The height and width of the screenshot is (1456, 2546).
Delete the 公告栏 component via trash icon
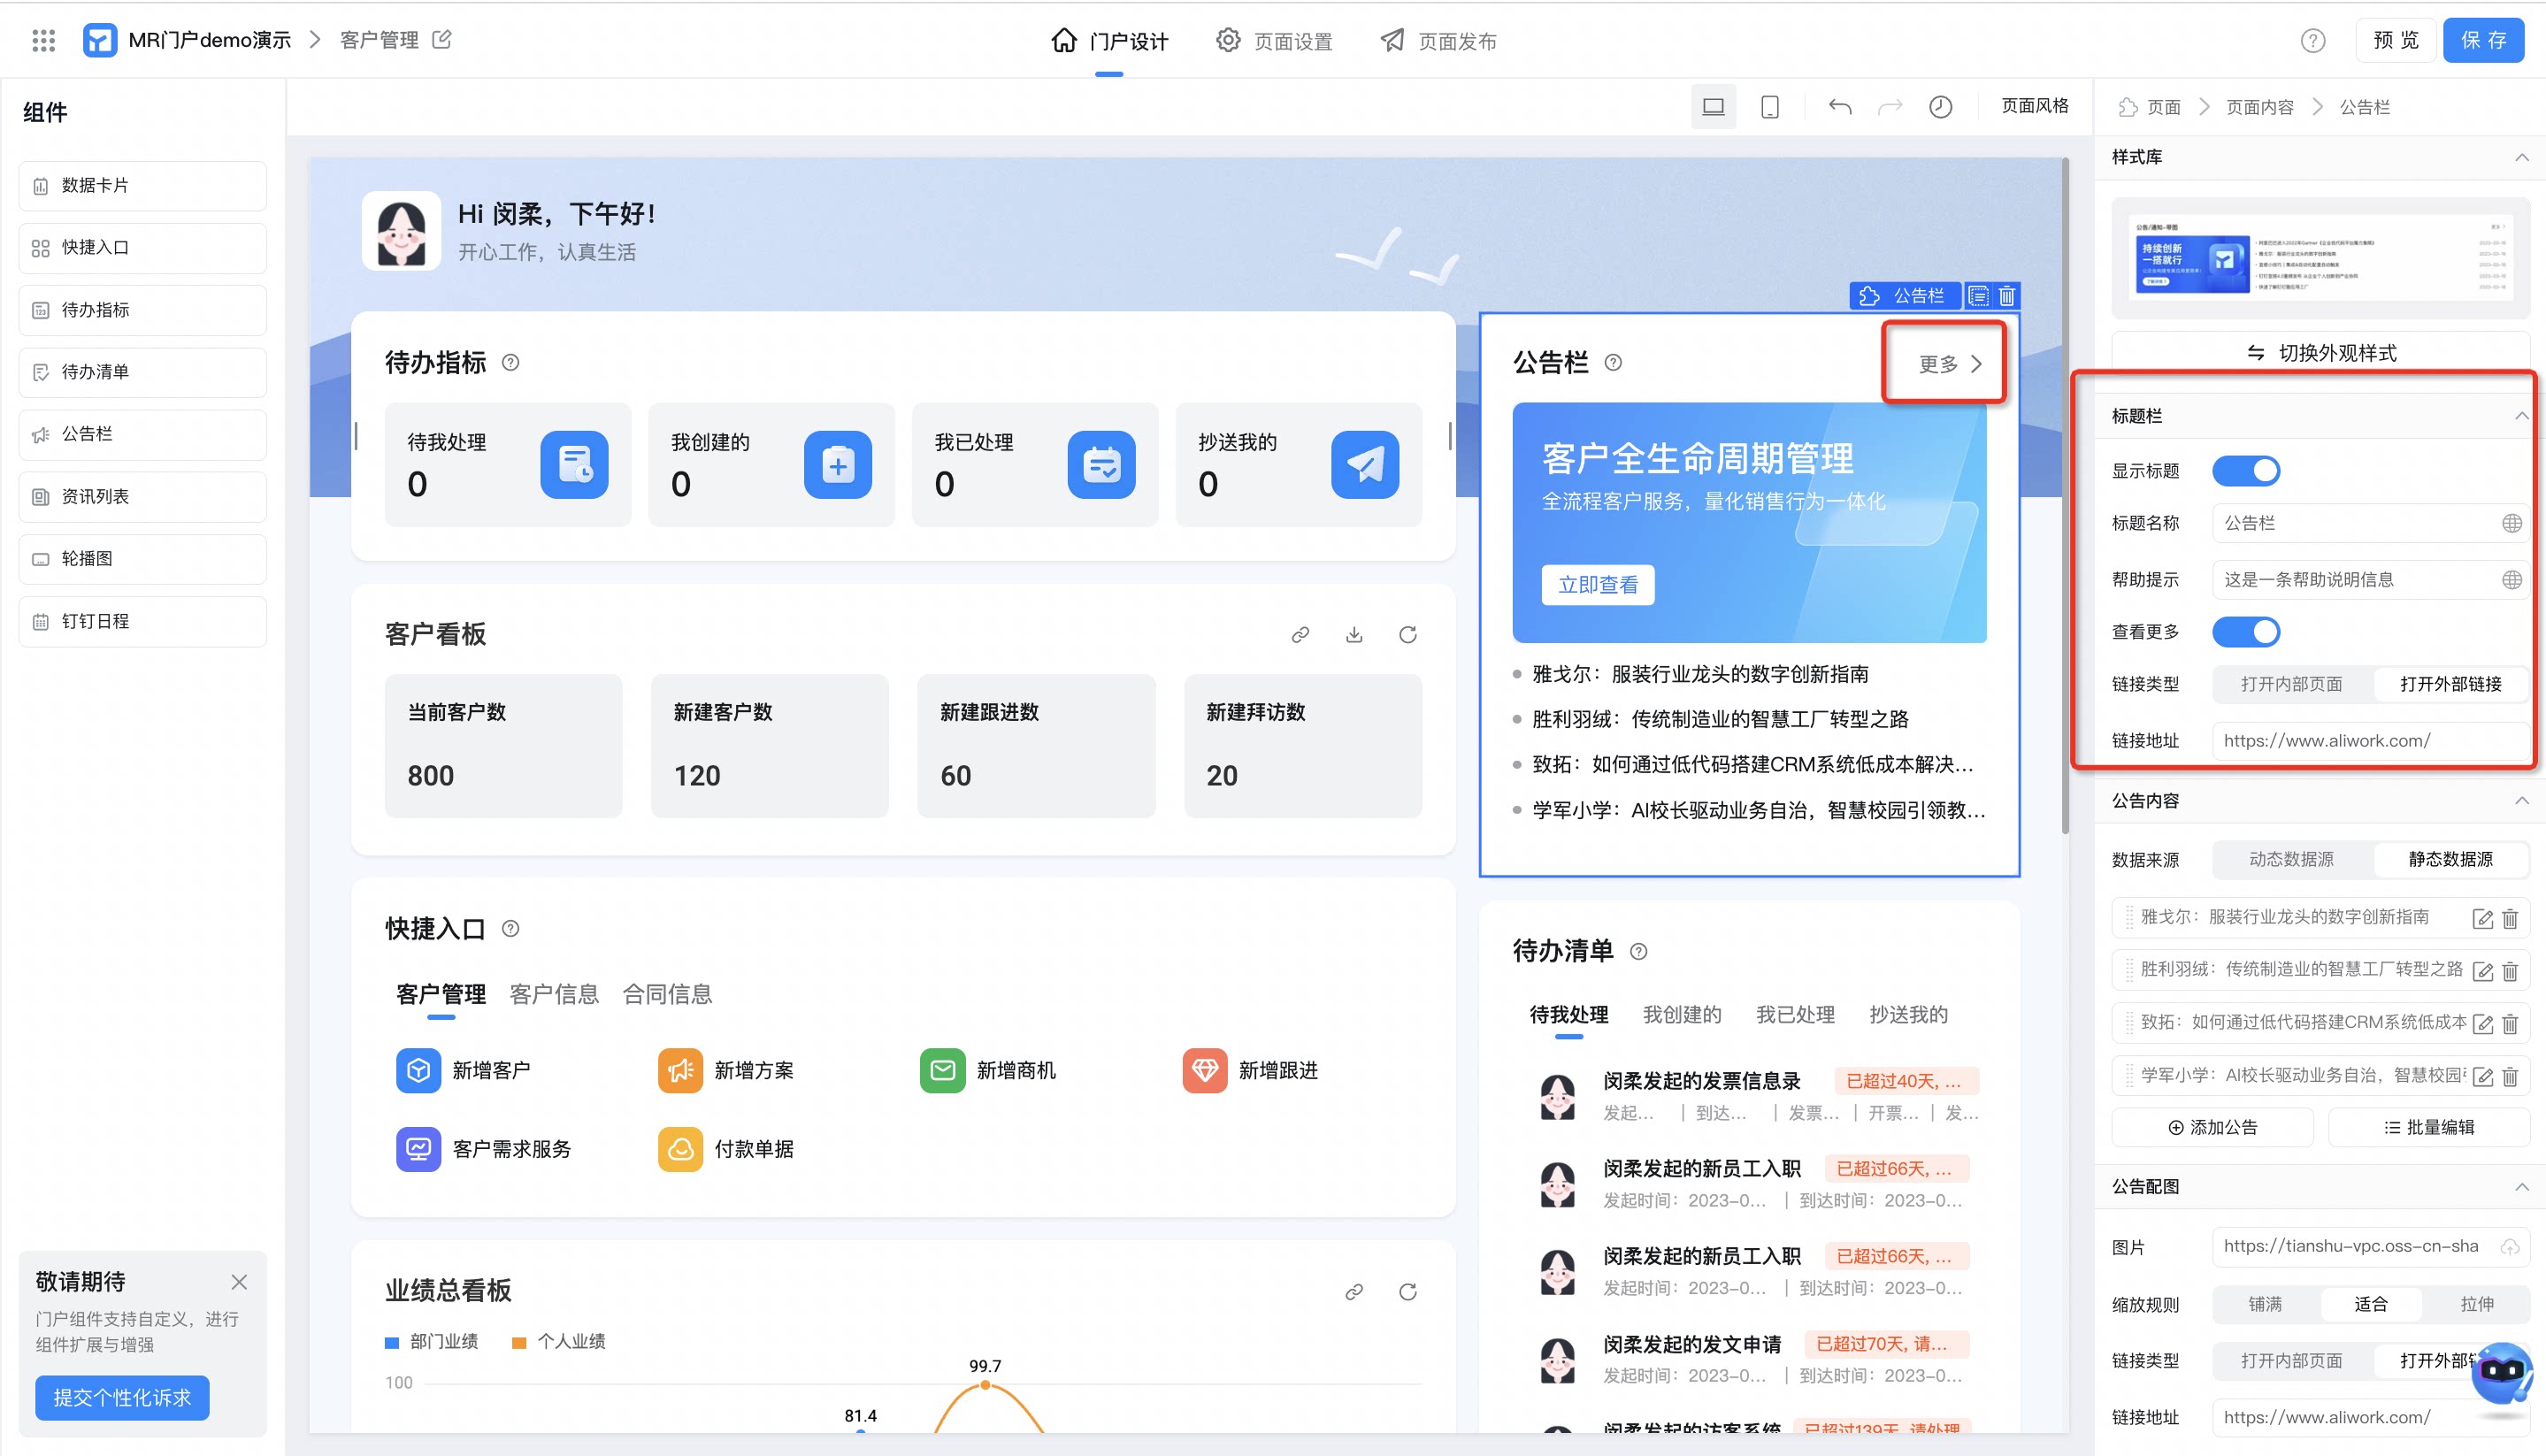[2006, 296]
